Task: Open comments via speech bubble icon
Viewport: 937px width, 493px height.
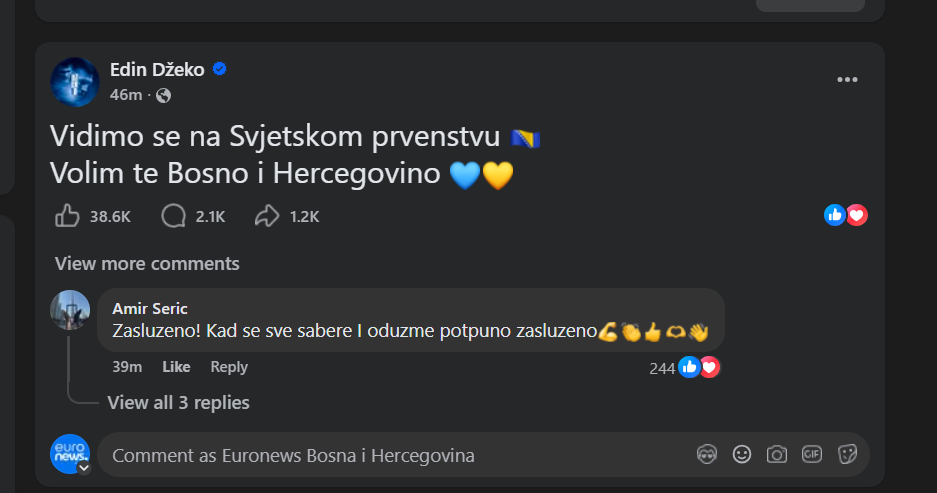Action: [x=174, y=215]
